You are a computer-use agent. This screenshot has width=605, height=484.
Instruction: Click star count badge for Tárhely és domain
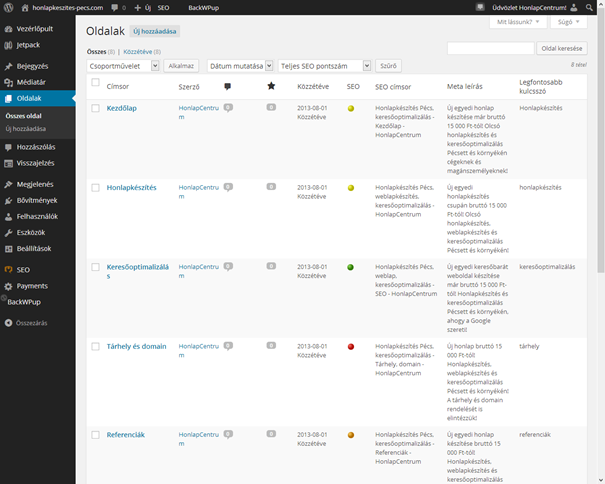tap(271, 345)
